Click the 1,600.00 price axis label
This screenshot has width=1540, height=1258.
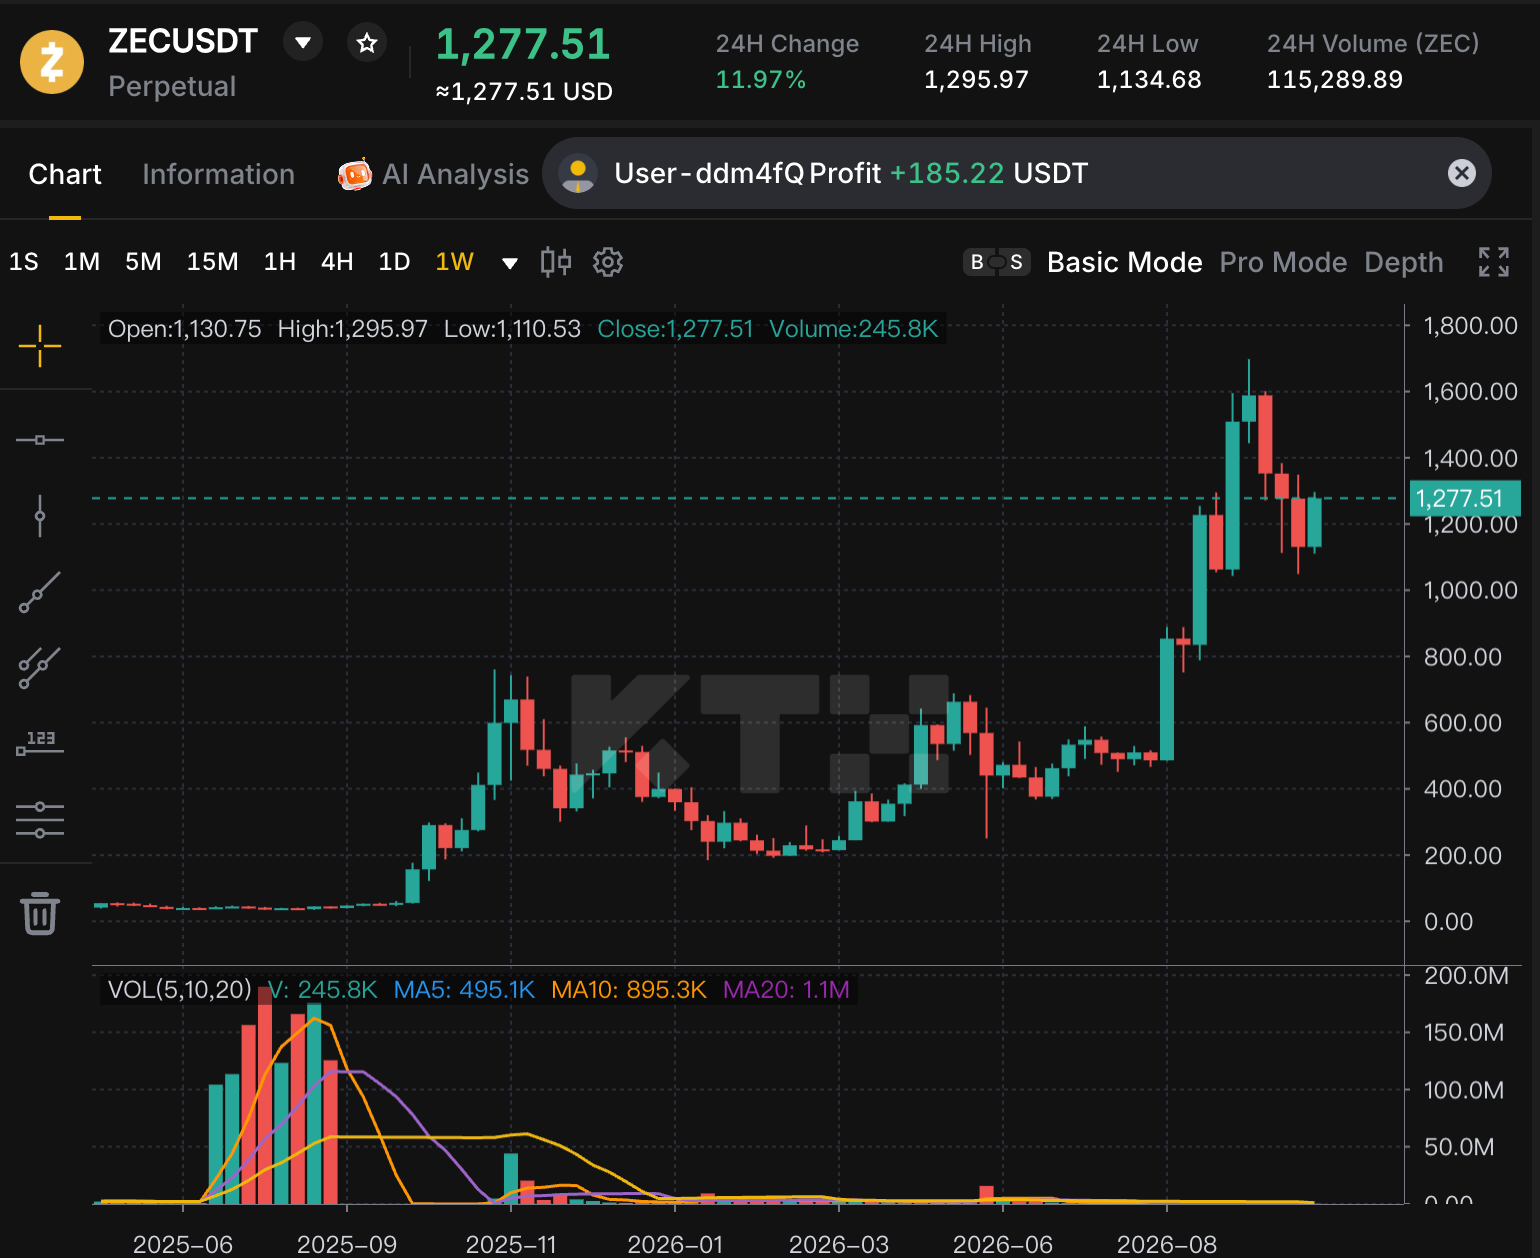tap(1470, 391)
